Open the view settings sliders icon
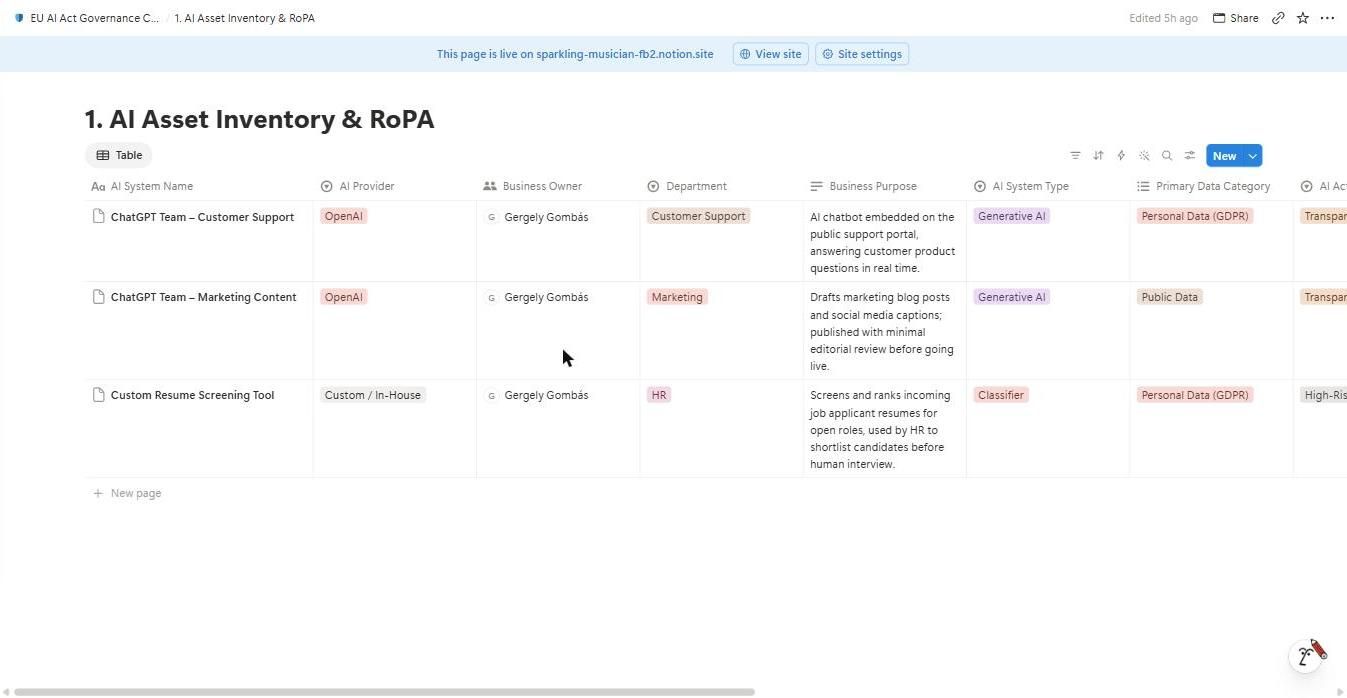 click(x=1190, y=156)
